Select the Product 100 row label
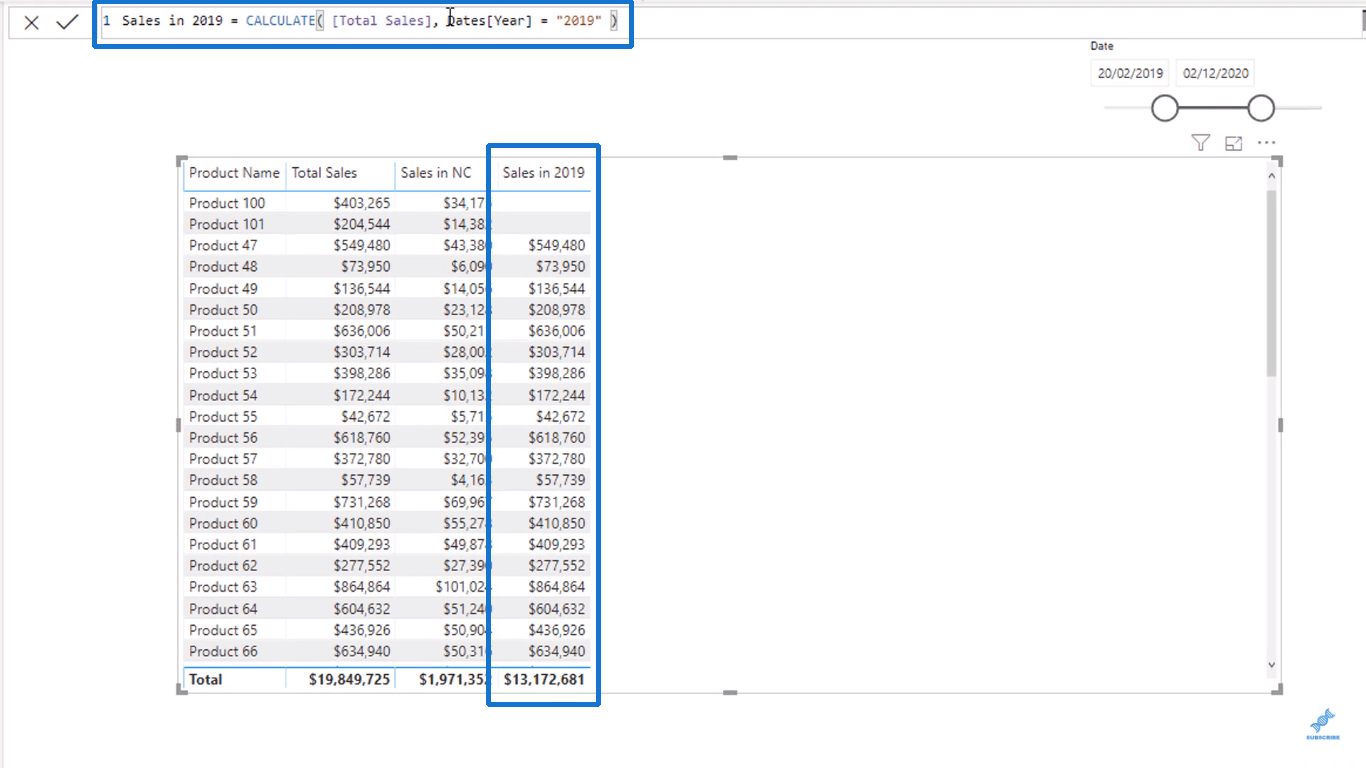1366x768 pixels. (x=227, y=203)
